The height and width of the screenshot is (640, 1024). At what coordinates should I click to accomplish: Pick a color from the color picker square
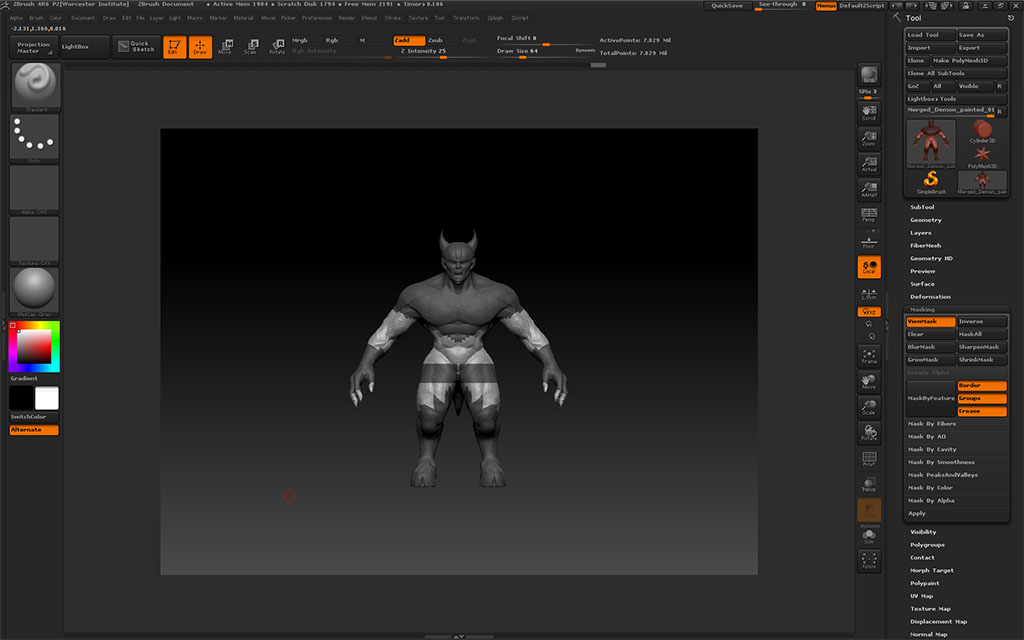(x=35, y=346)
